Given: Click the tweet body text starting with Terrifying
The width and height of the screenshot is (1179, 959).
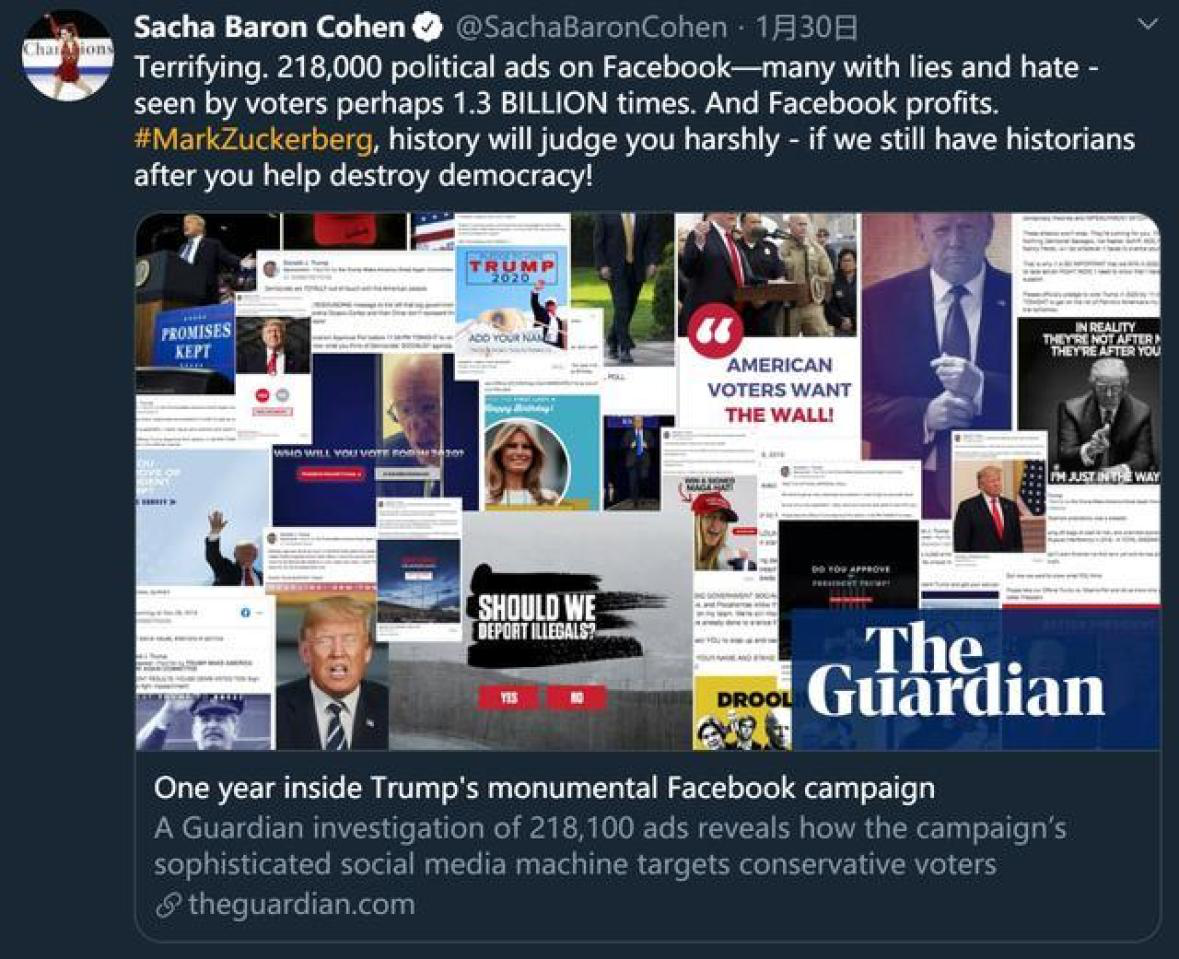Looking at the screenshot, I should pos(634,121).
